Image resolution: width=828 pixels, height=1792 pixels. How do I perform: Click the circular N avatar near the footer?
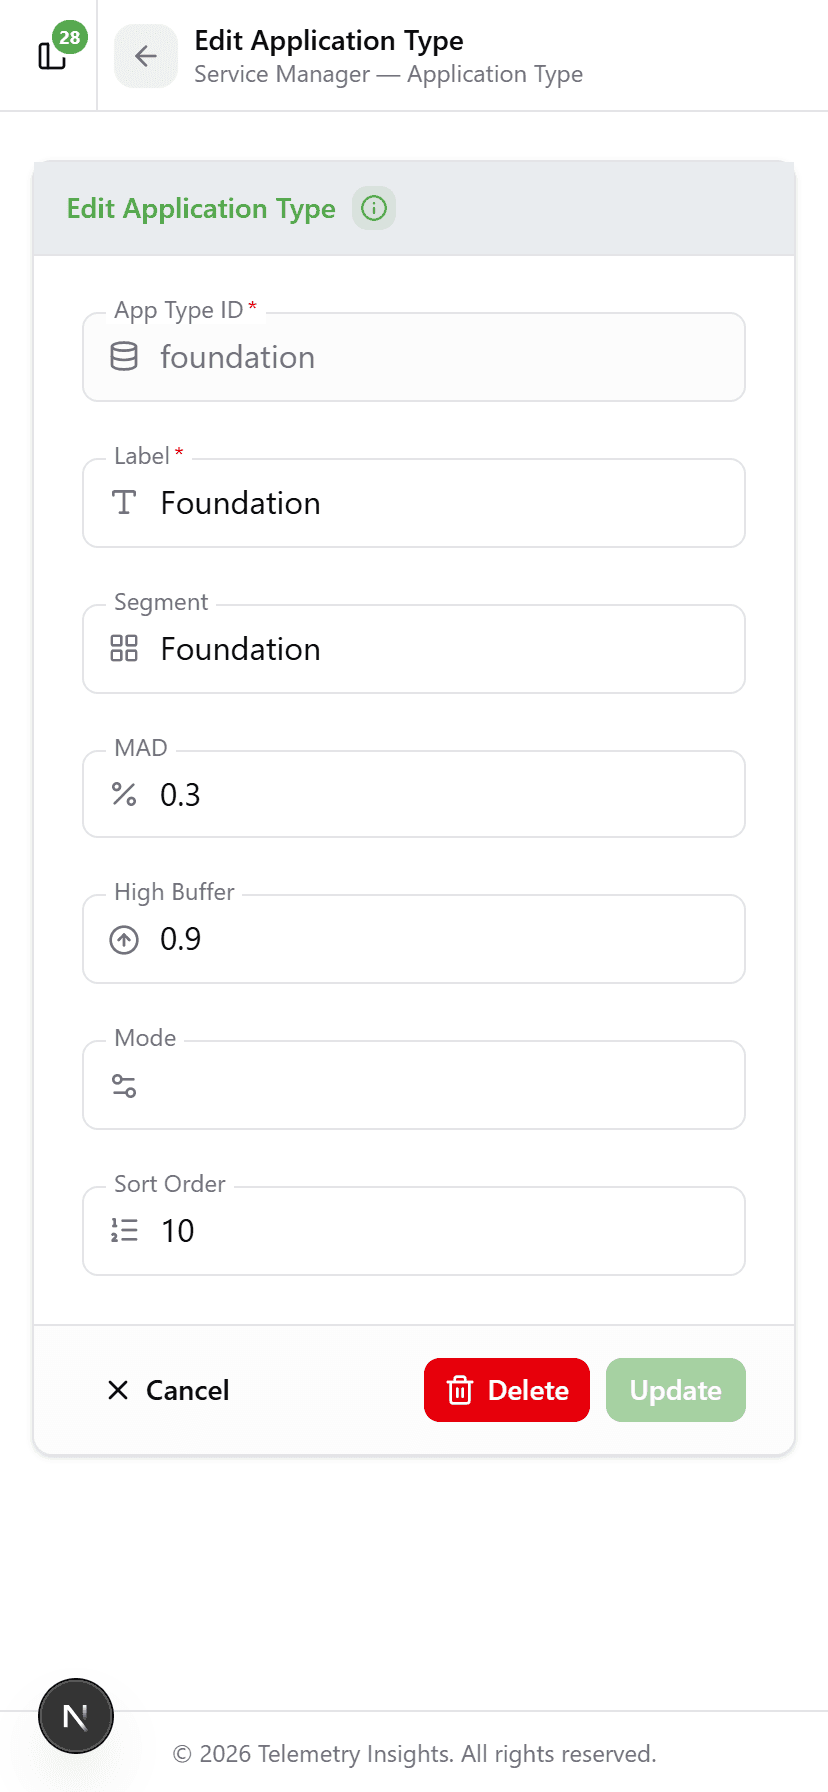75,1716
